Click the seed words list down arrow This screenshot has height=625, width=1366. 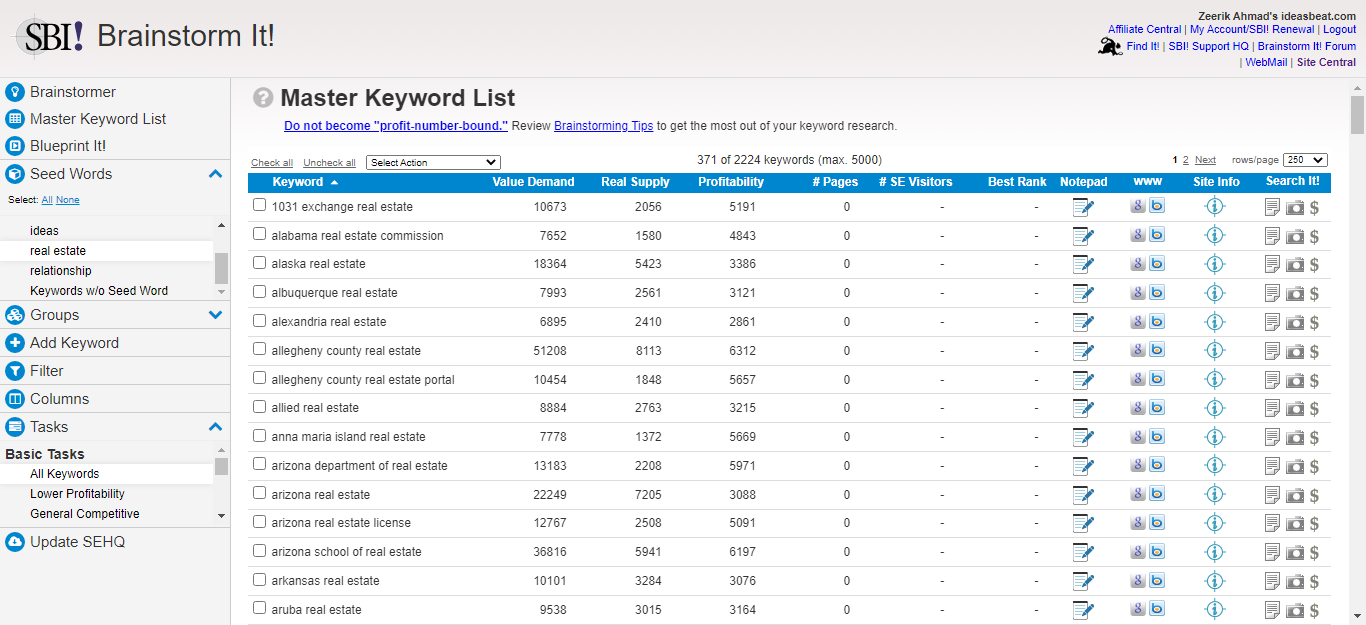[x=221, y=291]
